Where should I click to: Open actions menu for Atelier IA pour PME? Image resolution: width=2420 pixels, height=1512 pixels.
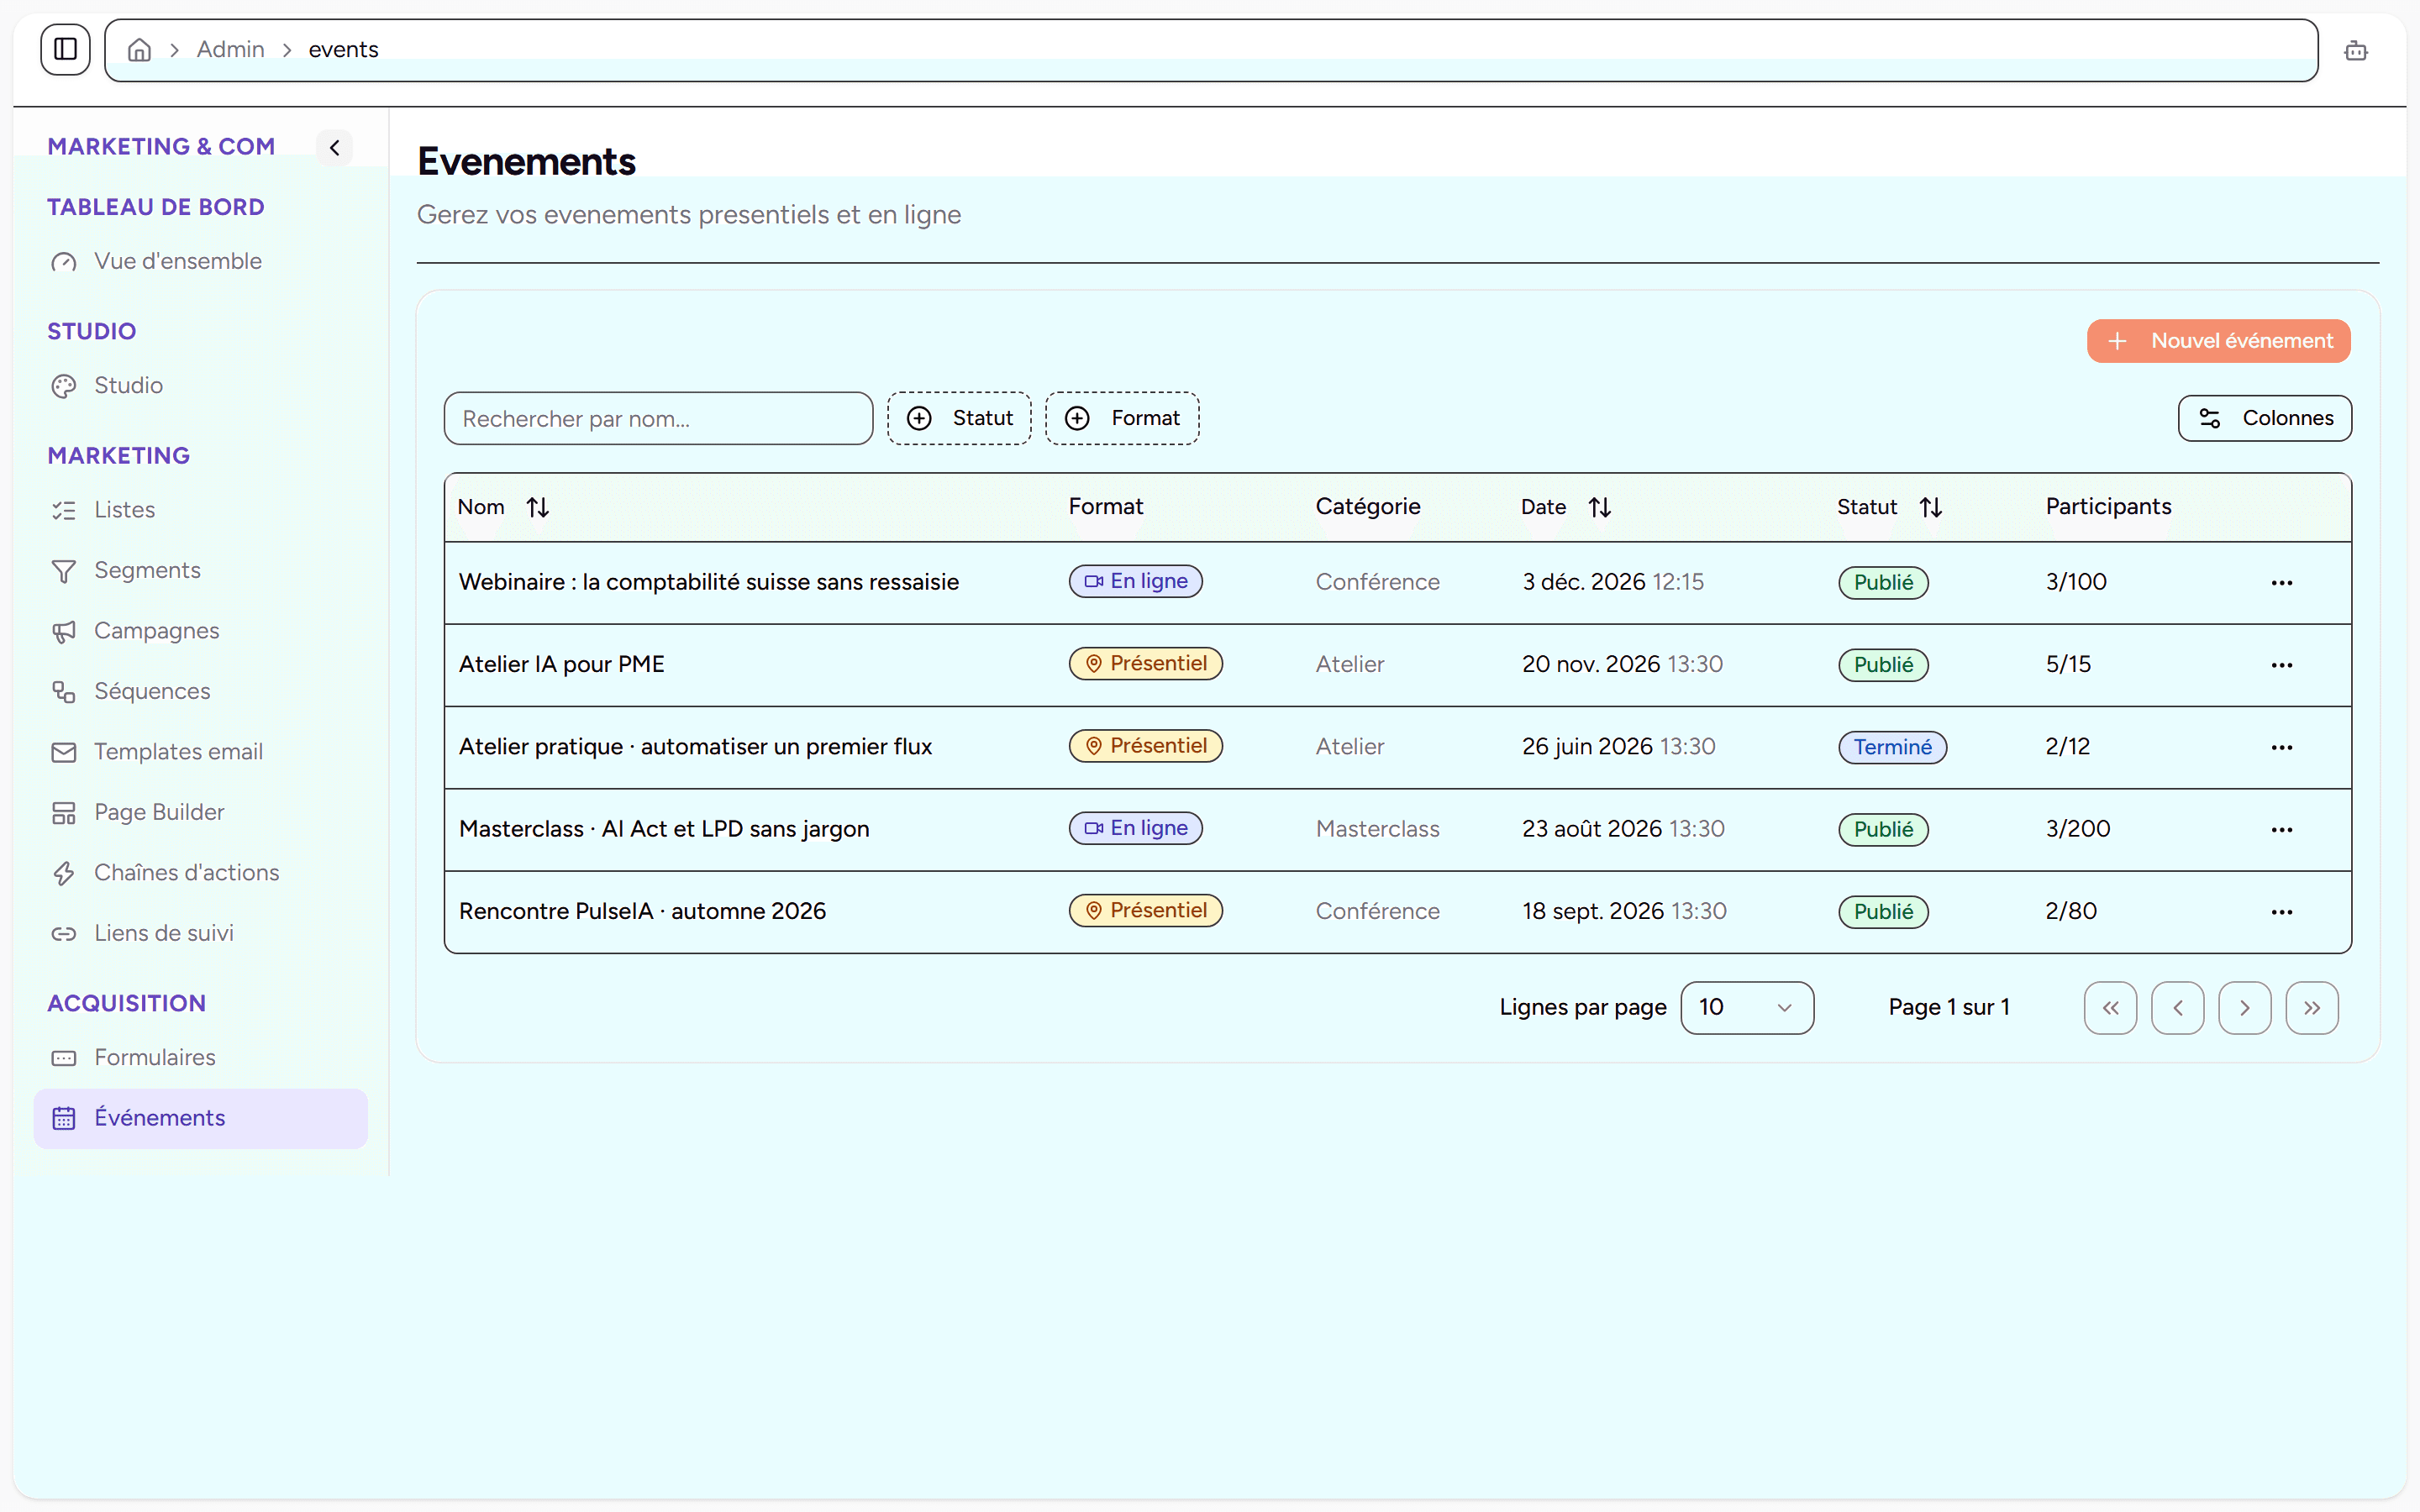coord(2281,665)
